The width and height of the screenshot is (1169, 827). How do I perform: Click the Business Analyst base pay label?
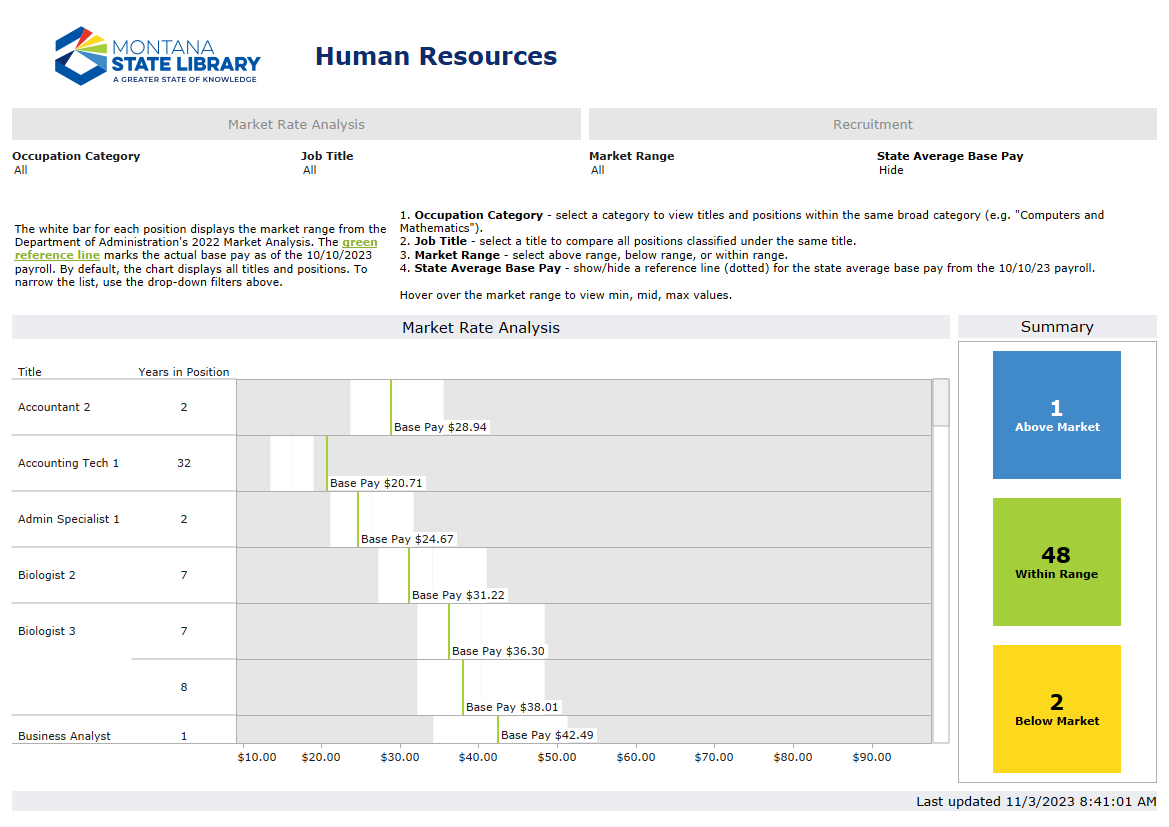tap(548, 734)
